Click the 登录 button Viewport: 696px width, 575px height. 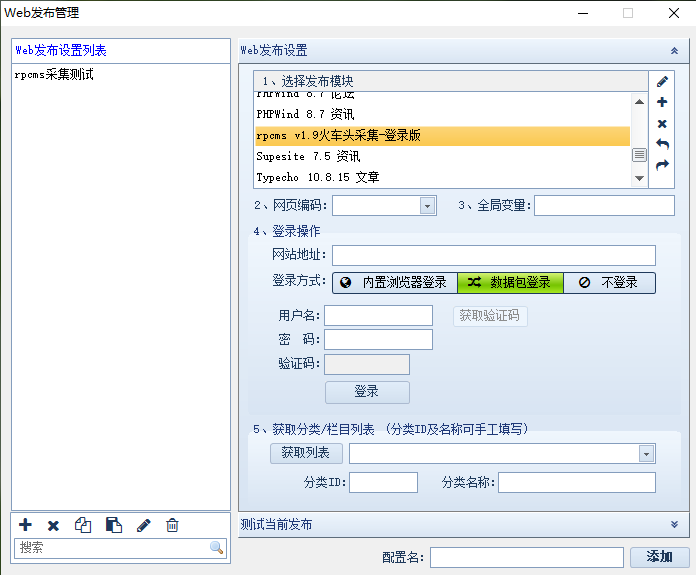(367, 392)
